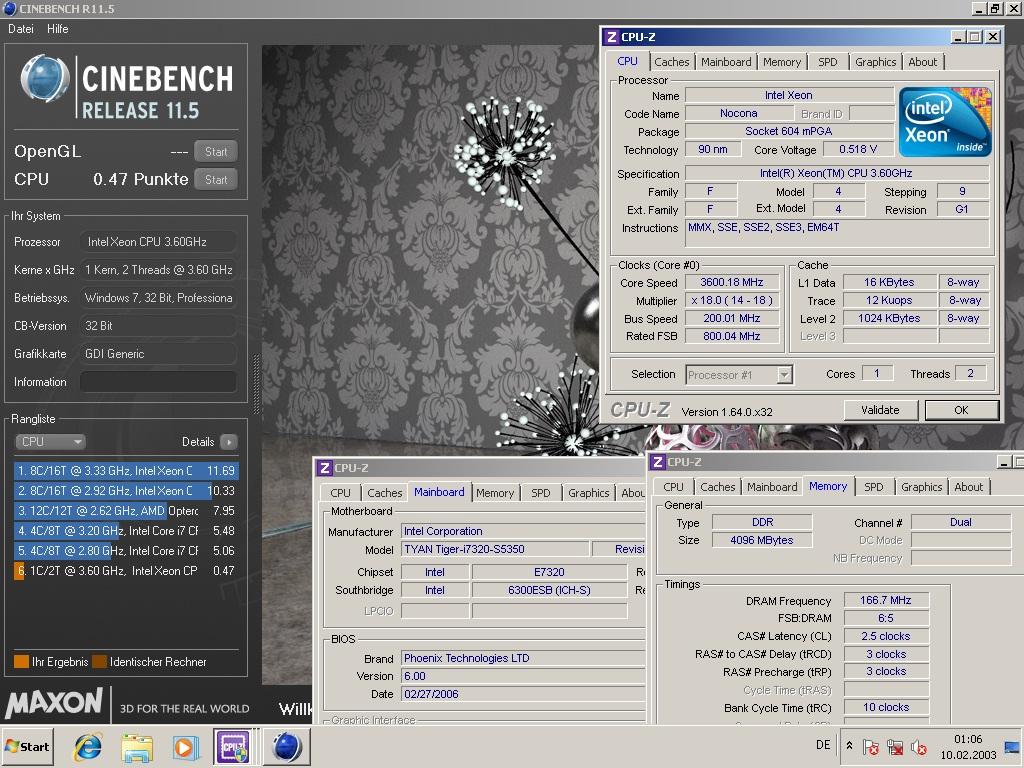Screen dimensions: 1024x768
Task: Open Windows Explorer folder icon in taskbar
Action: (x=136, y=747)
